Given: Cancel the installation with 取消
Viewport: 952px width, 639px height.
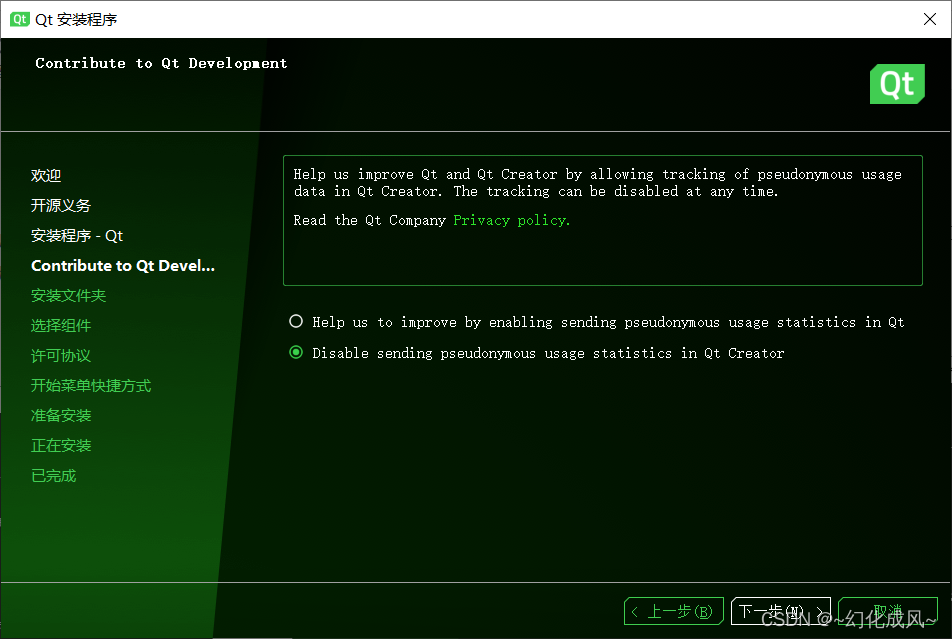Looking at the screenshot, I should [x=888, y=611].
